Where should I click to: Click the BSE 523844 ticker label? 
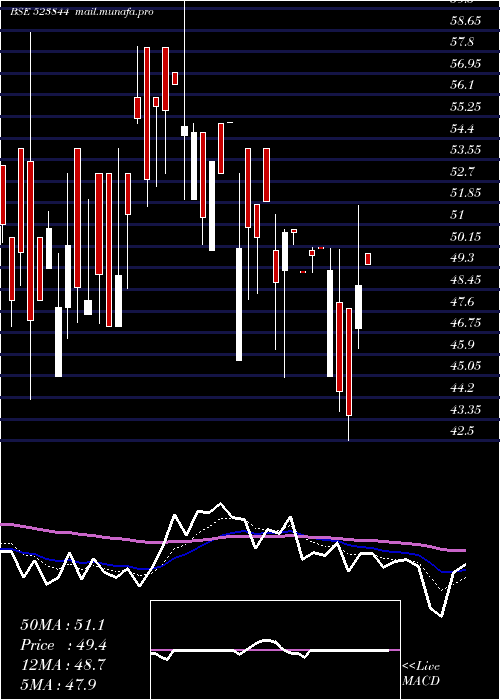coord(40,12)
